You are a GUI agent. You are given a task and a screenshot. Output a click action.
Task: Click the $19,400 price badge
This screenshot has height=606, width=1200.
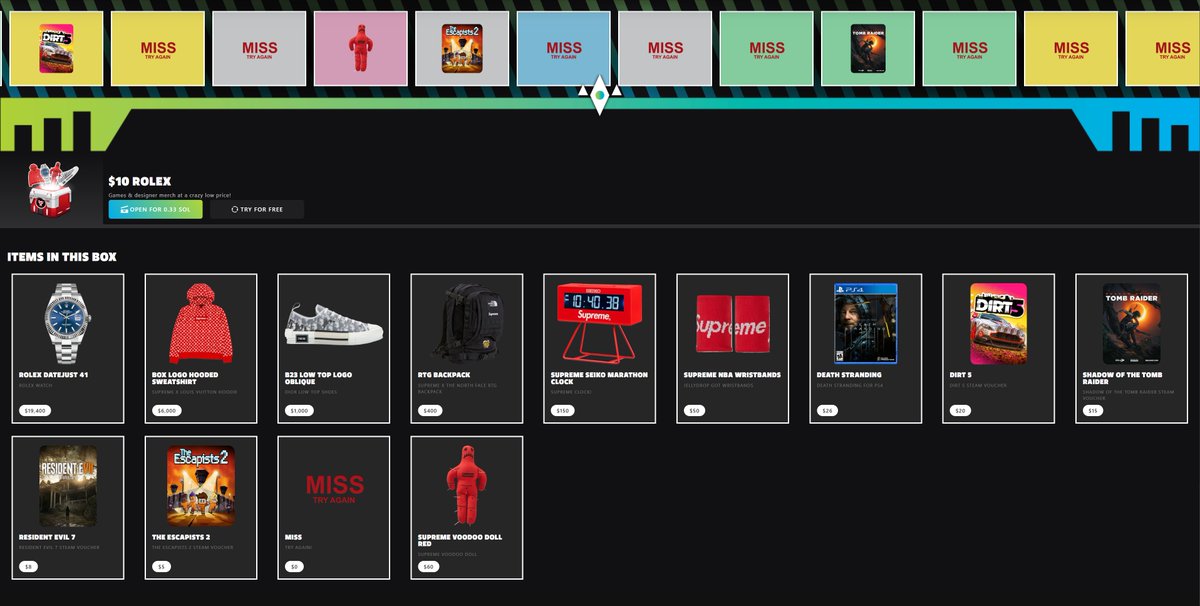point(37,411)
